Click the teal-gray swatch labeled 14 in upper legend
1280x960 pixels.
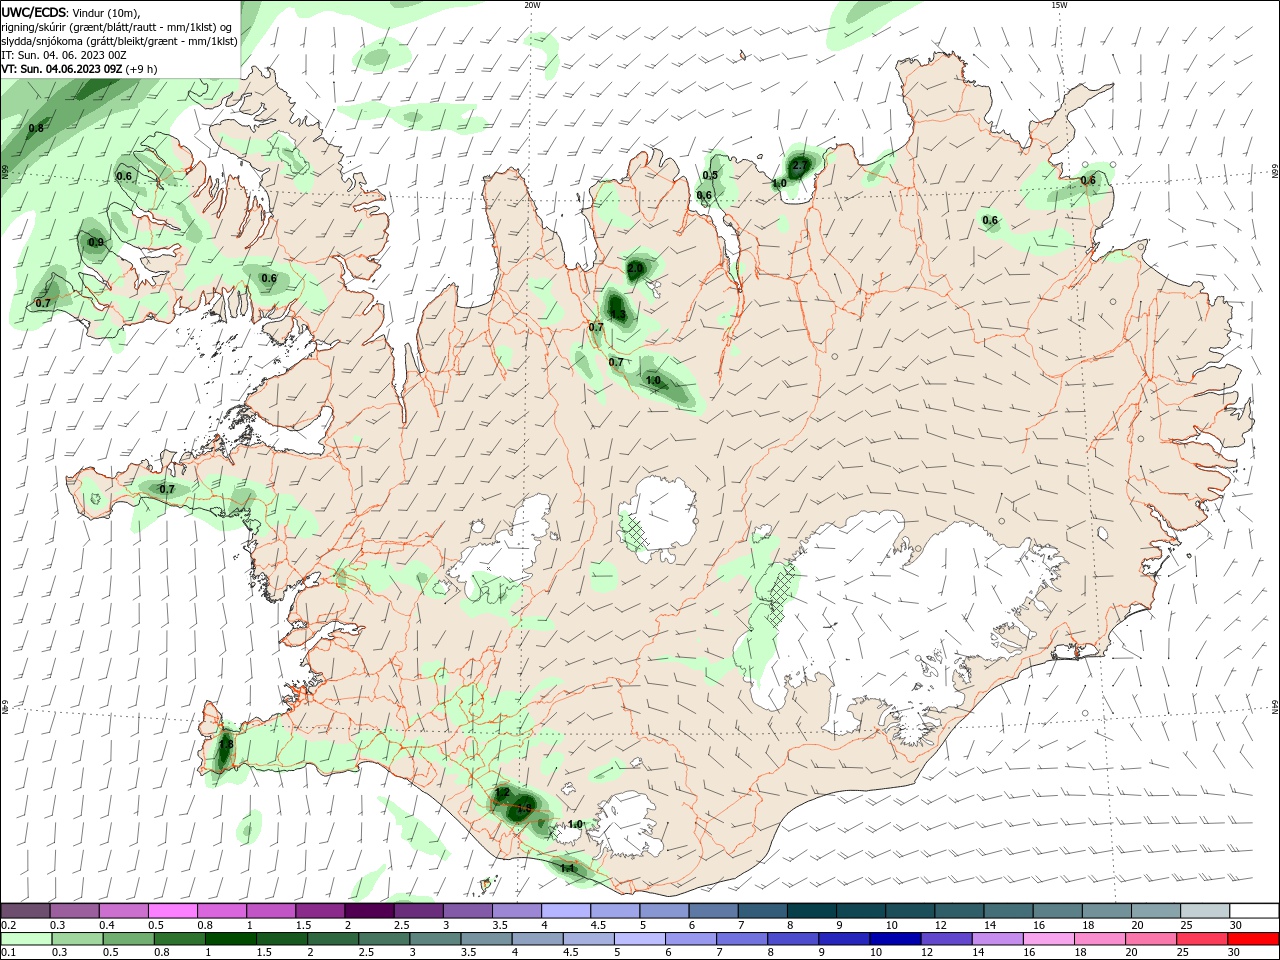click(1008, 911)
